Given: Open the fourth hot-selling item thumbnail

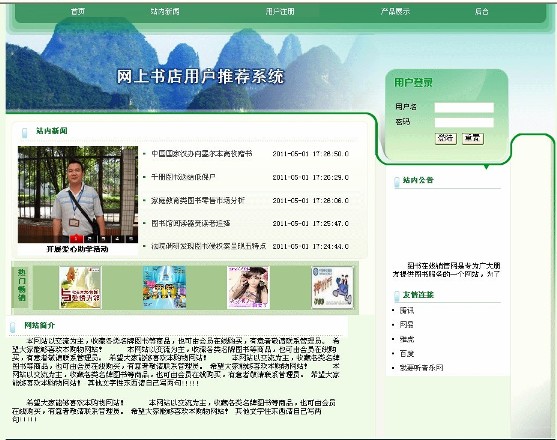Looking at the screenshot, I should click(332, 287).
